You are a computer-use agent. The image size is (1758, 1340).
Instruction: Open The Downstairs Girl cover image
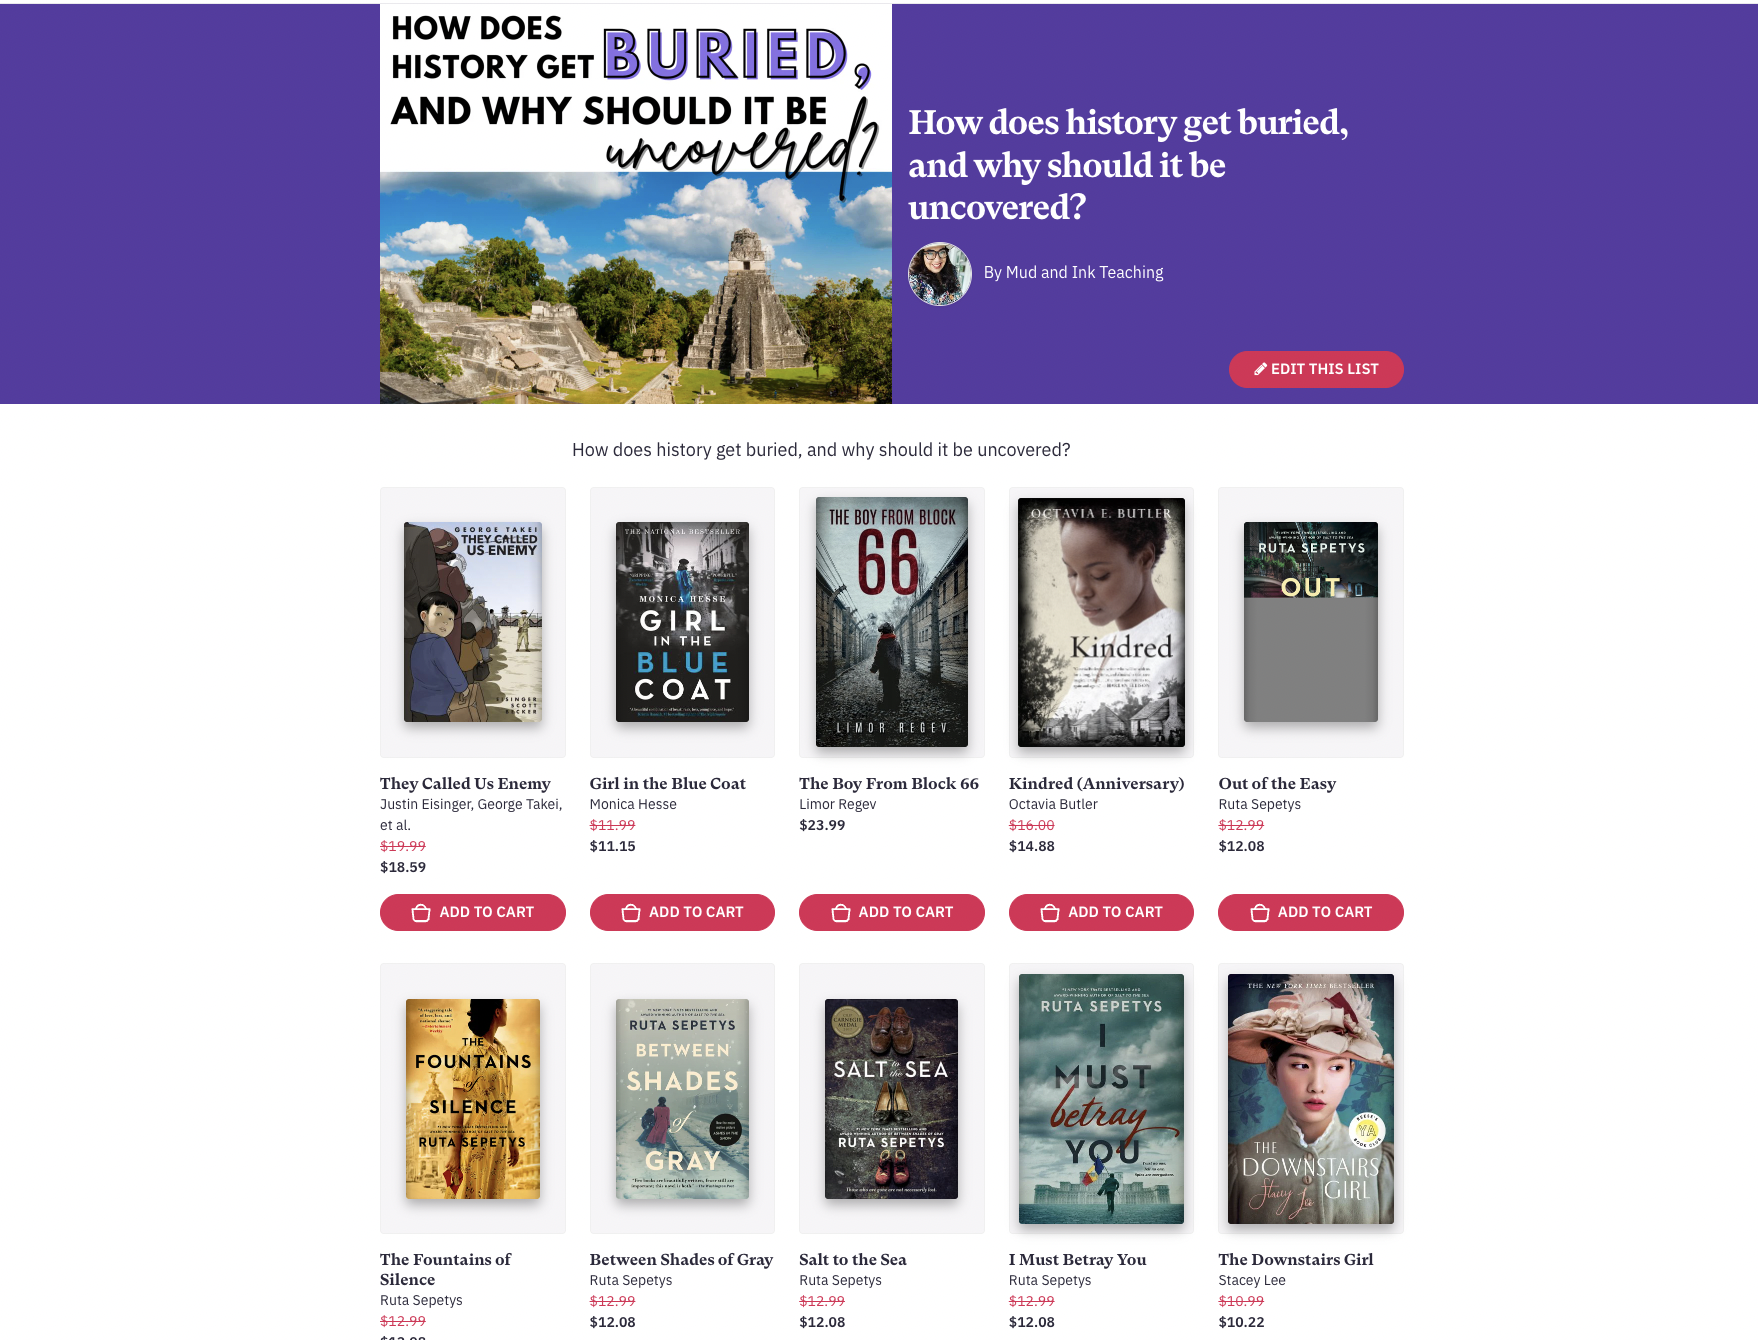(x=1311, y=1099)
